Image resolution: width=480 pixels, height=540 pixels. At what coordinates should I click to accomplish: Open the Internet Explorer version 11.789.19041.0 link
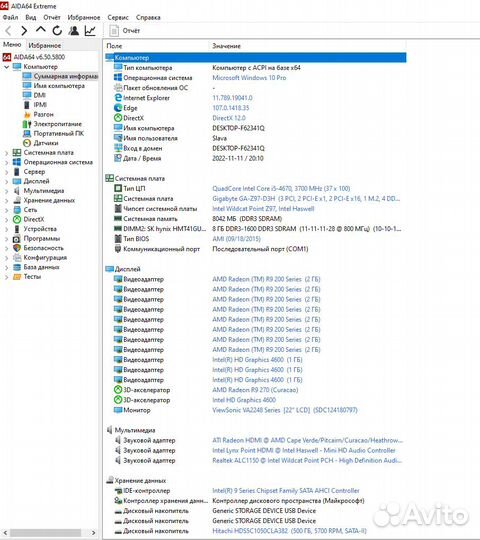coord(232,98)
